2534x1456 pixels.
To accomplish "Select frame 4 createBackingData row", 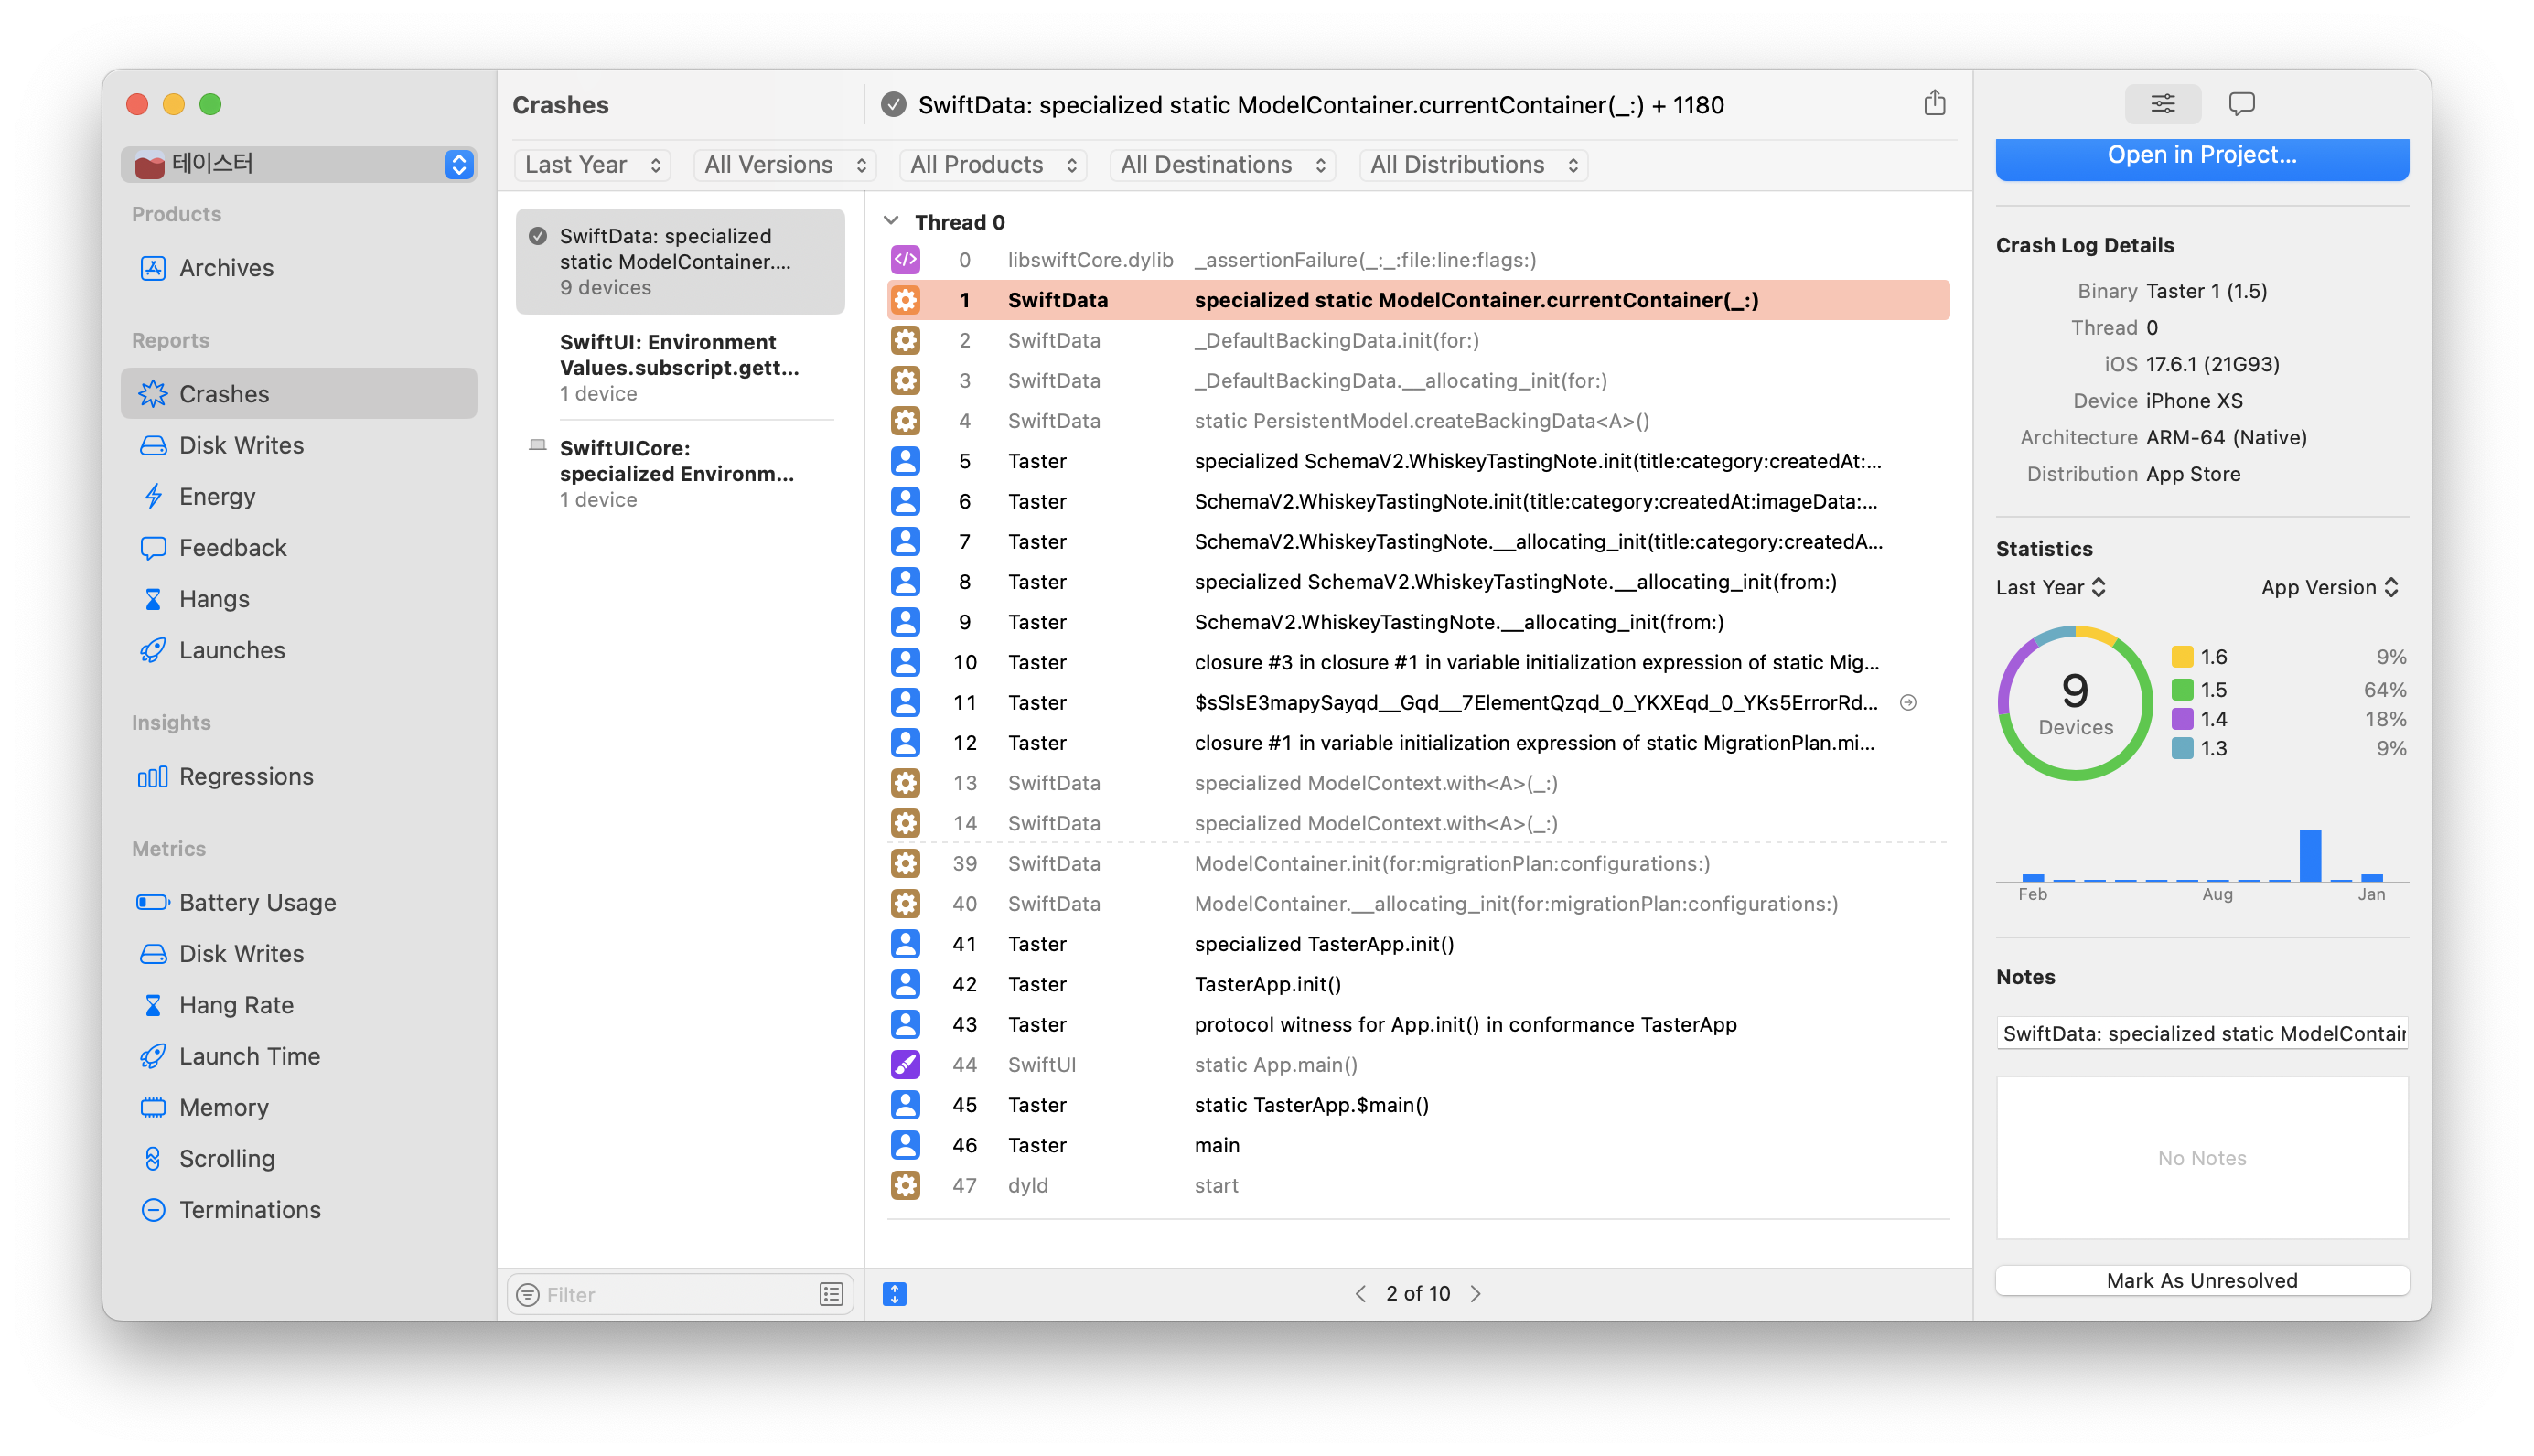I will click(1417, 421).
